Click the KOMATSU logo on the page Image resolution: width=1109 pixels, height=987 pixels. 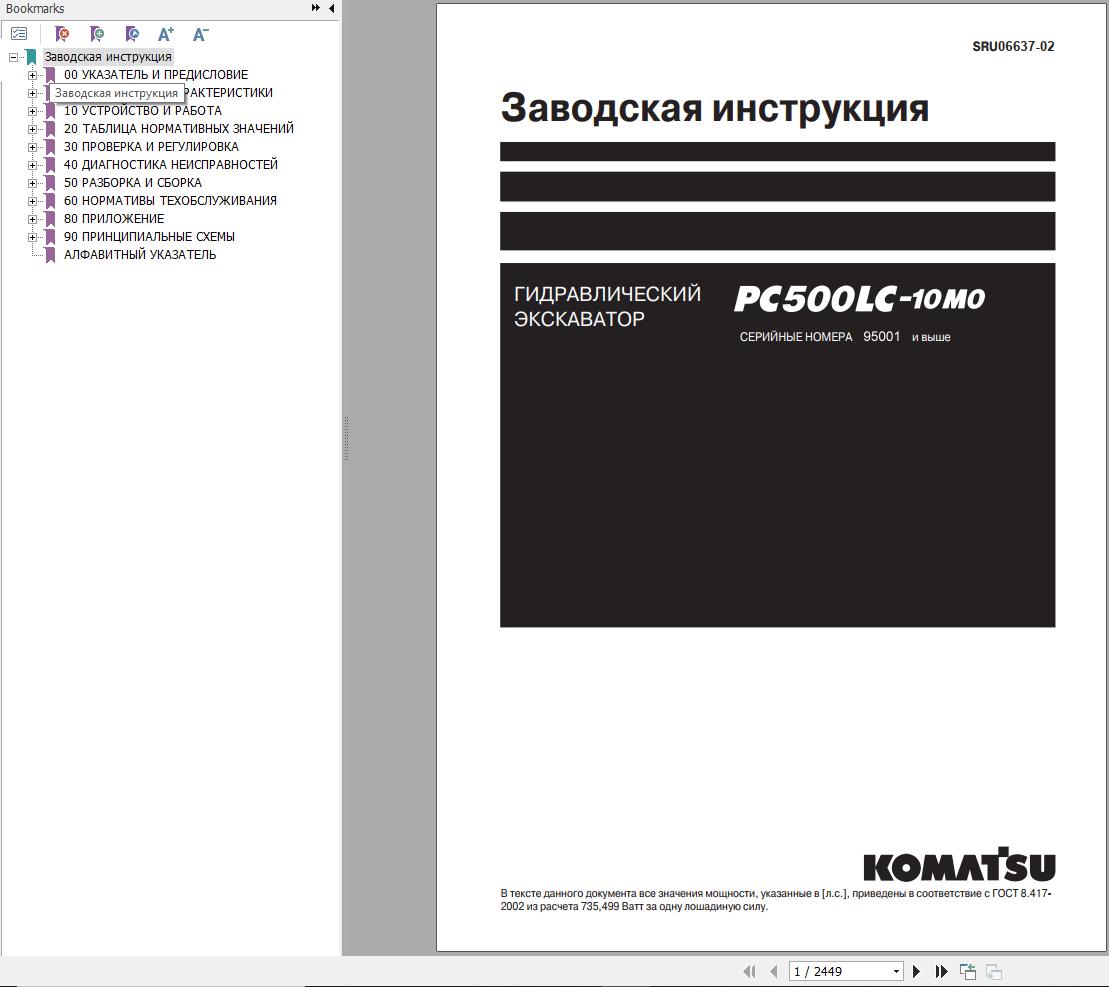(959, 865)
